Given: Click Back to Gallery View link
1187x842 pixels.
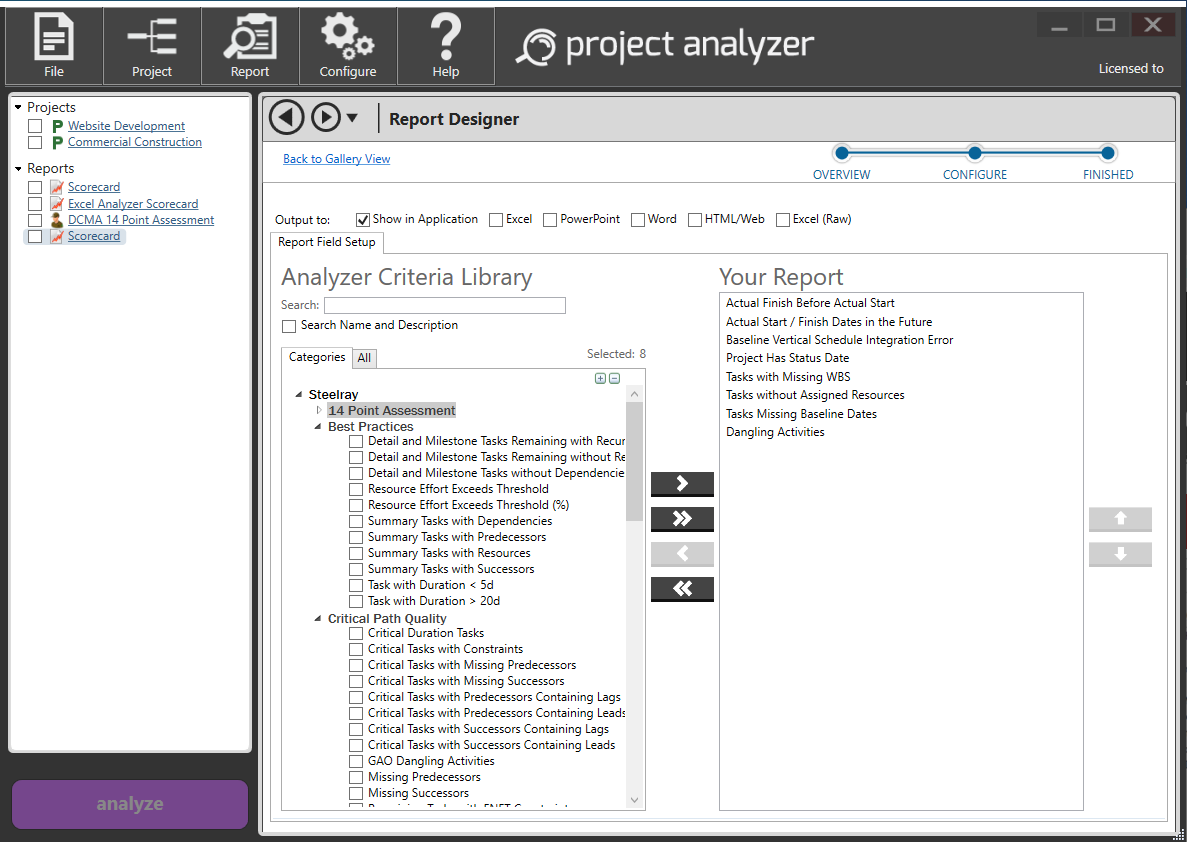Looking at the screenshot, I should 336,159.
